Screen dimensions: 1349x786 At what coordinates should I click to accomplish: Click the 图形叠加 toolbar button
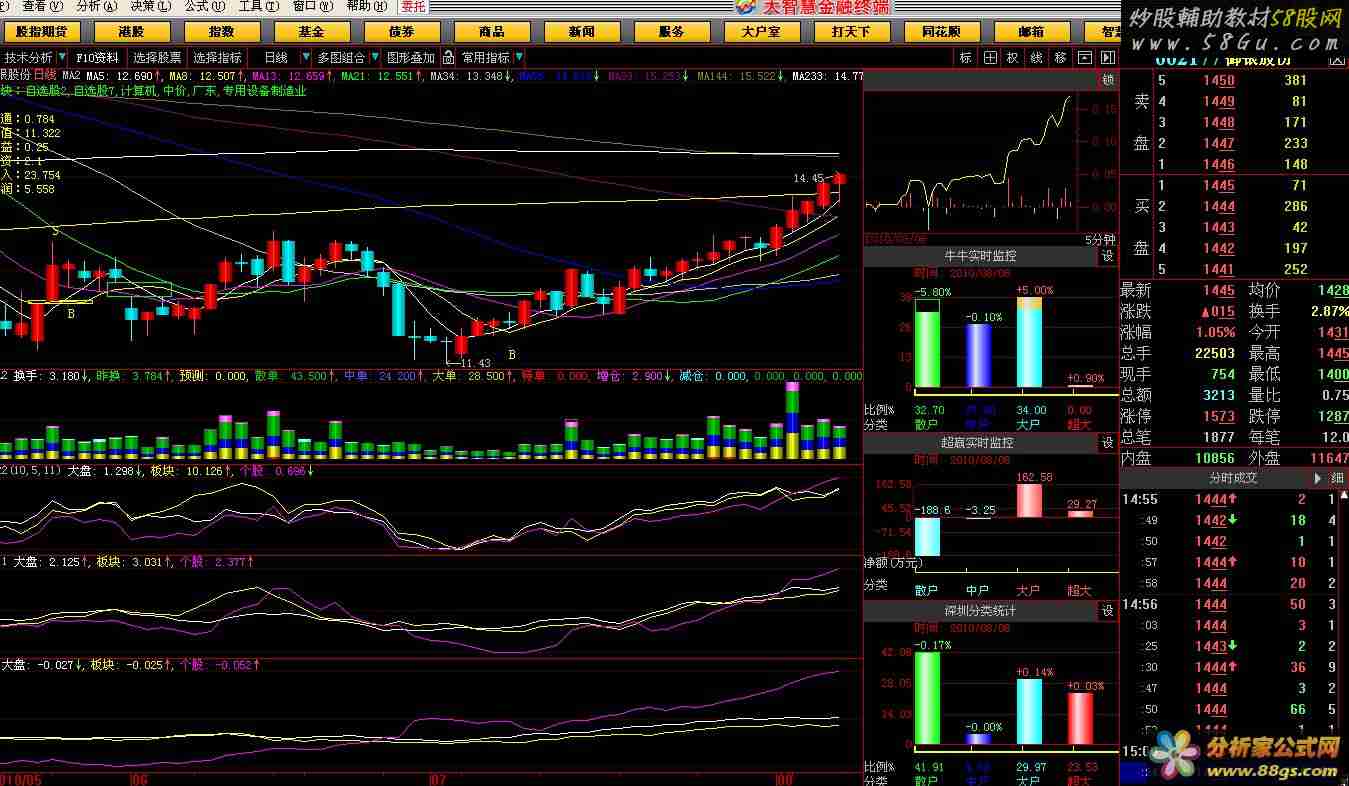click(412, 58)
